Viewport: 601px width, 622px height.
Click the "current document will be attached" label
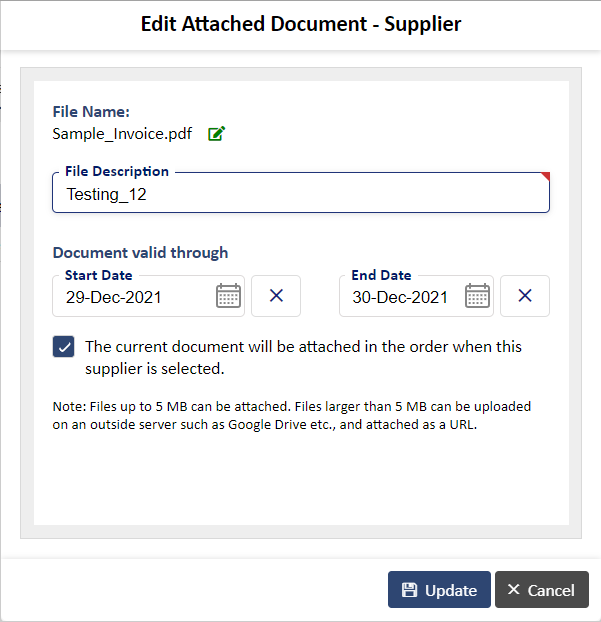303,358
